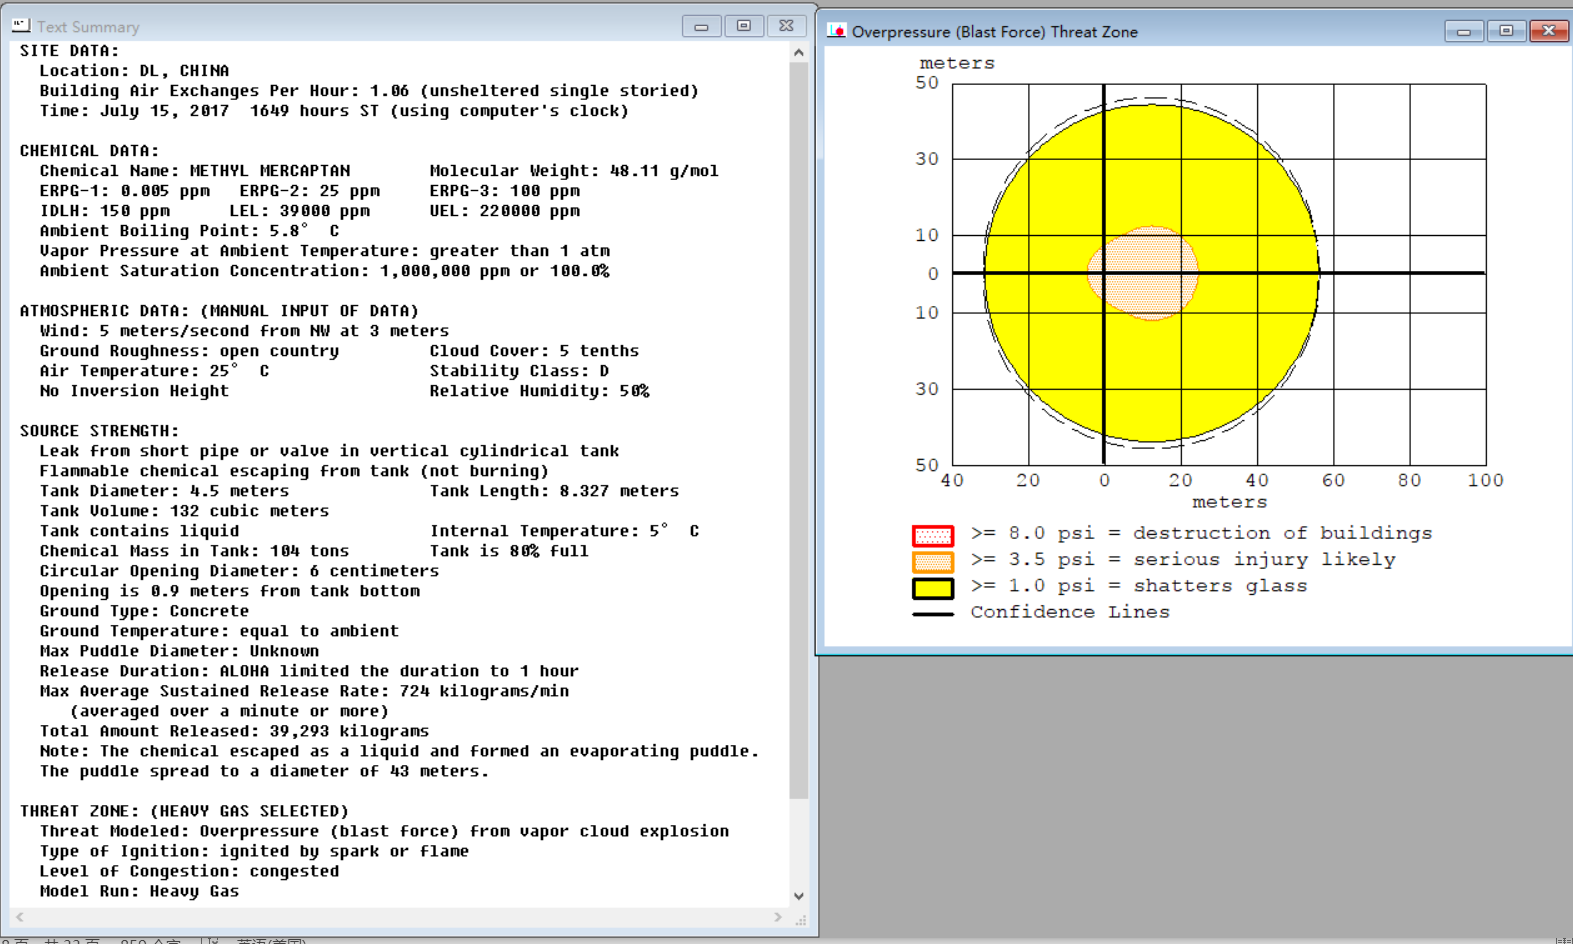Click 'Molecular Weight: 48.11 g/mol' text

tap(574, 171)
